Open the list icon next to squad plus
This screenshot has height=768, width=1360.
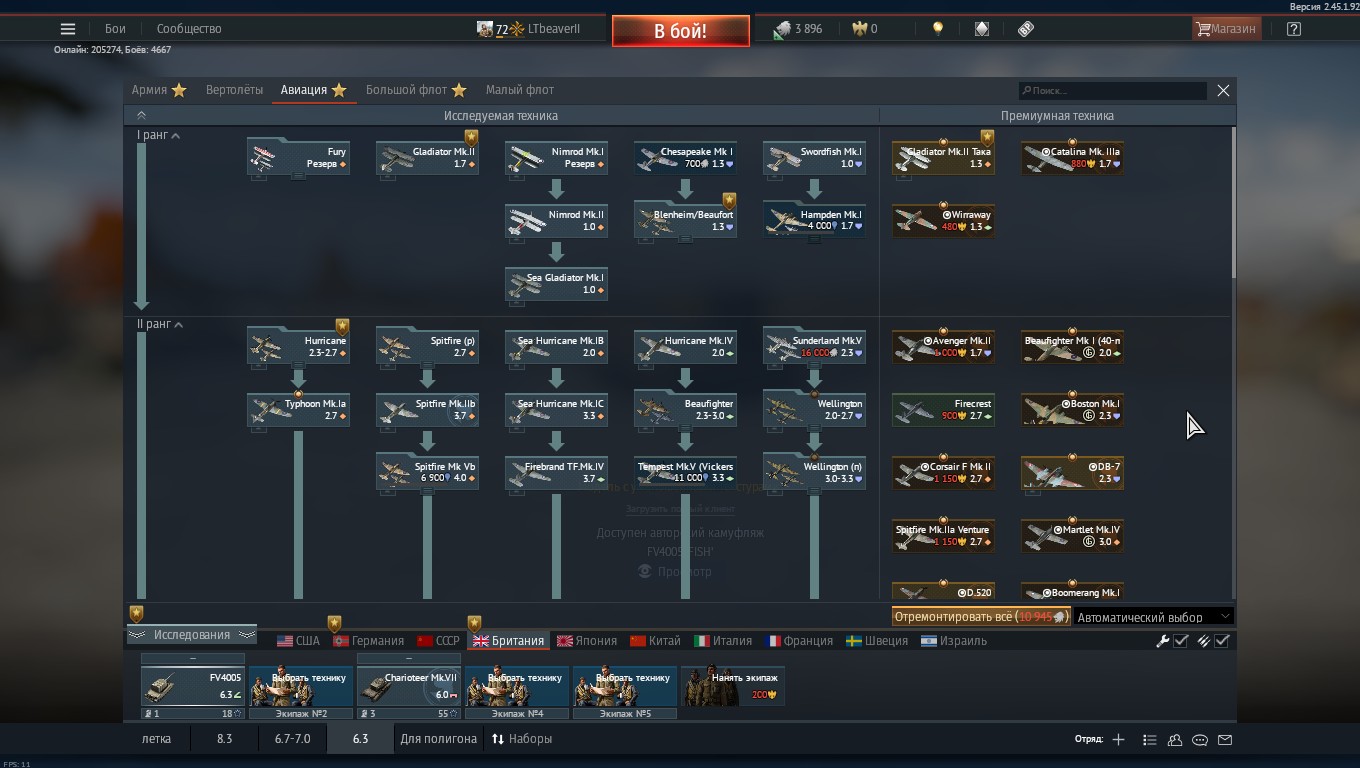[1149, 740]
